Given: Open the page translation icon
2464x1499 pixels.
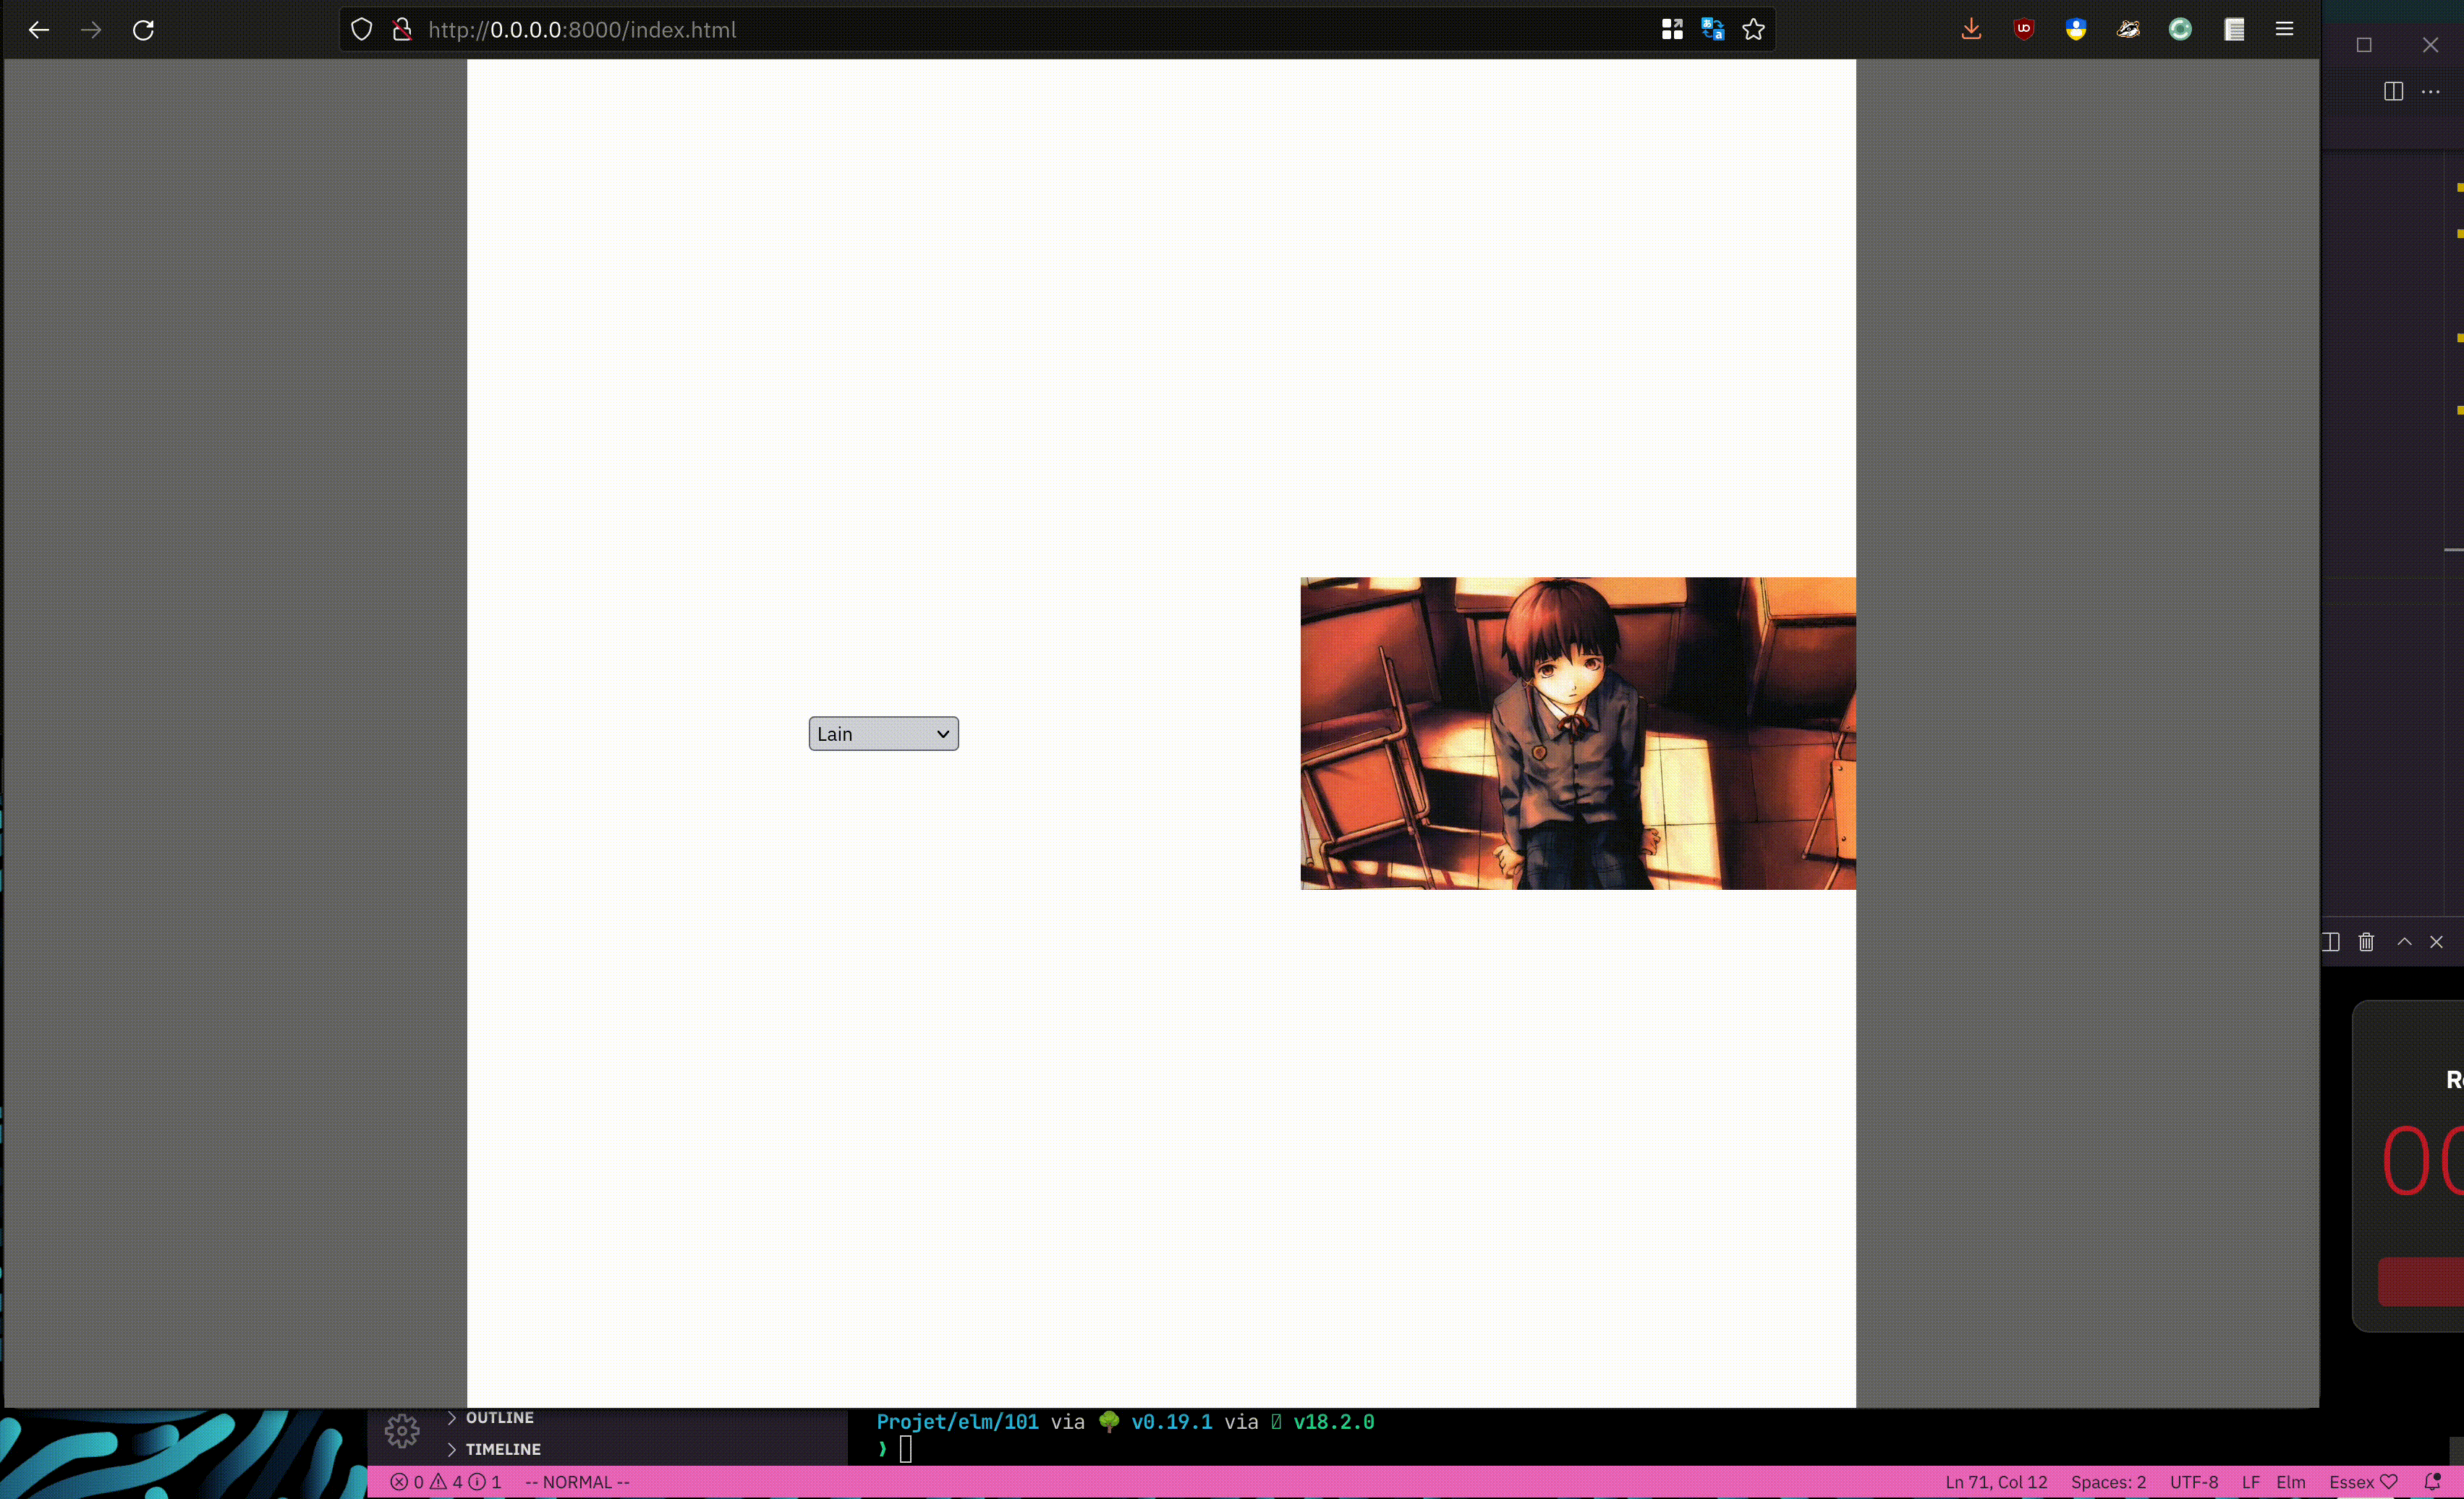Looking at the screenshot, I should click(x=1712, y=30).
